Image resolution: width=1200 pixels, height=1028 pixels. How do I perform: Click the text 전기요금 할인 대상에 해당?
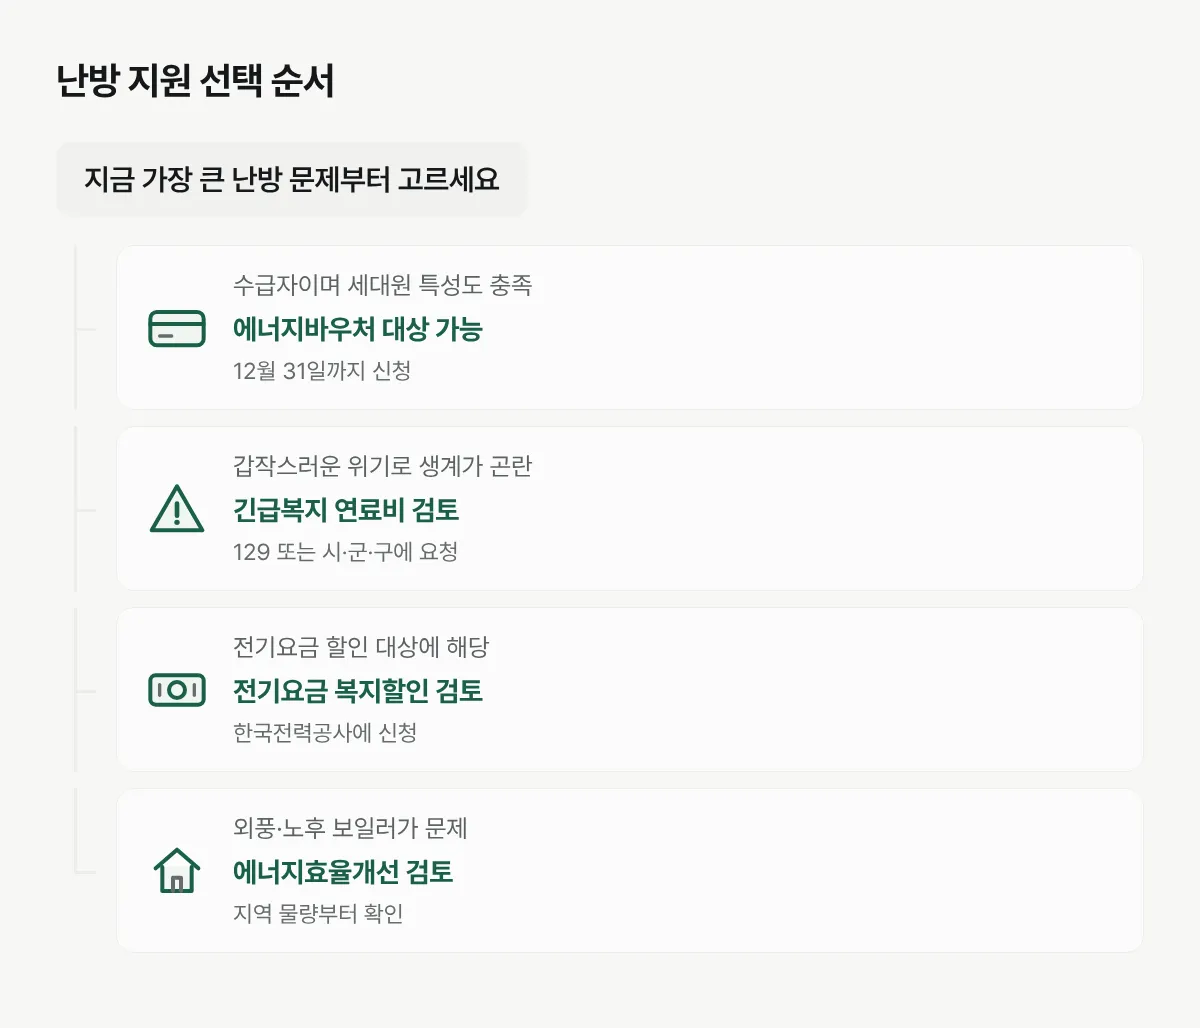361,647
